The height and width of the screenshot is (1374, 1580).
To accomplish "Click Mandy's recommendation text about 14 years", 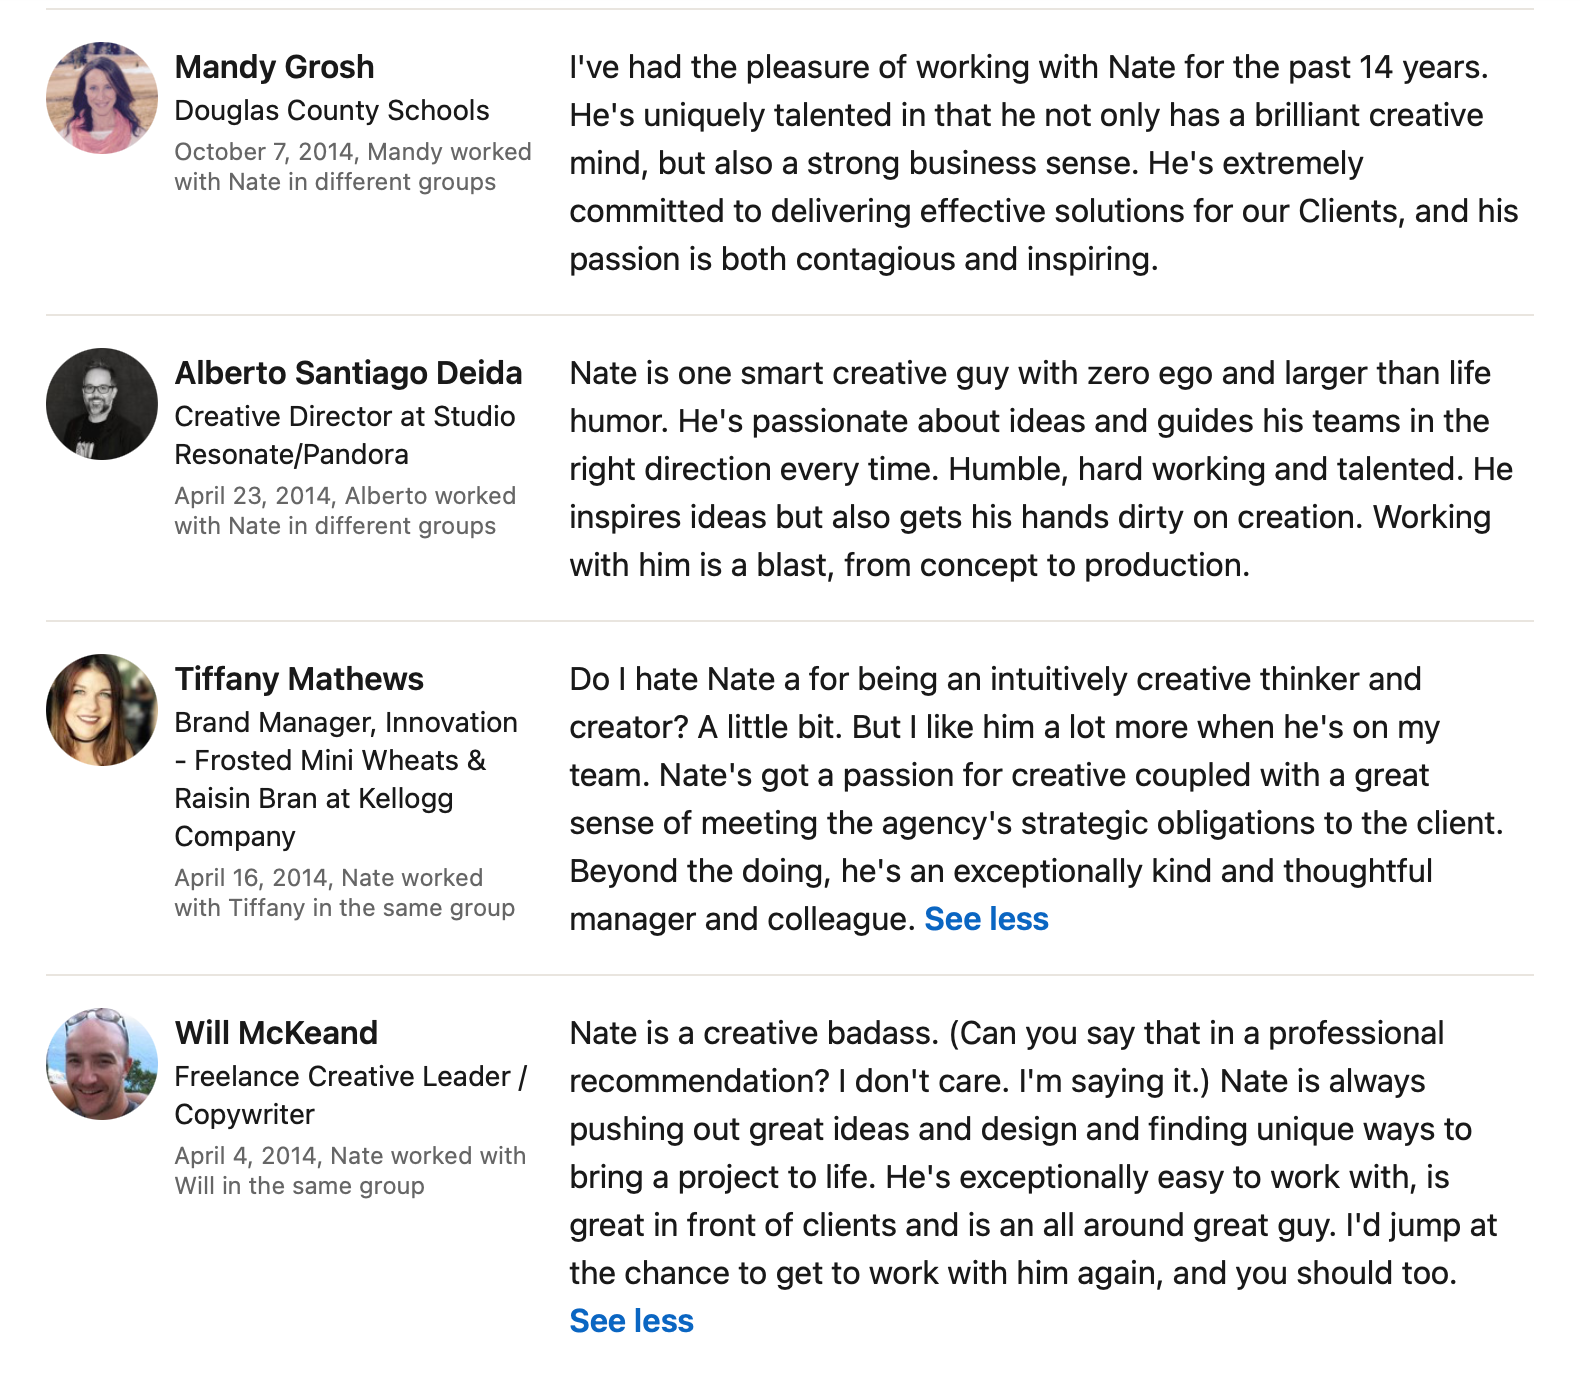I will pos(1042,163).
